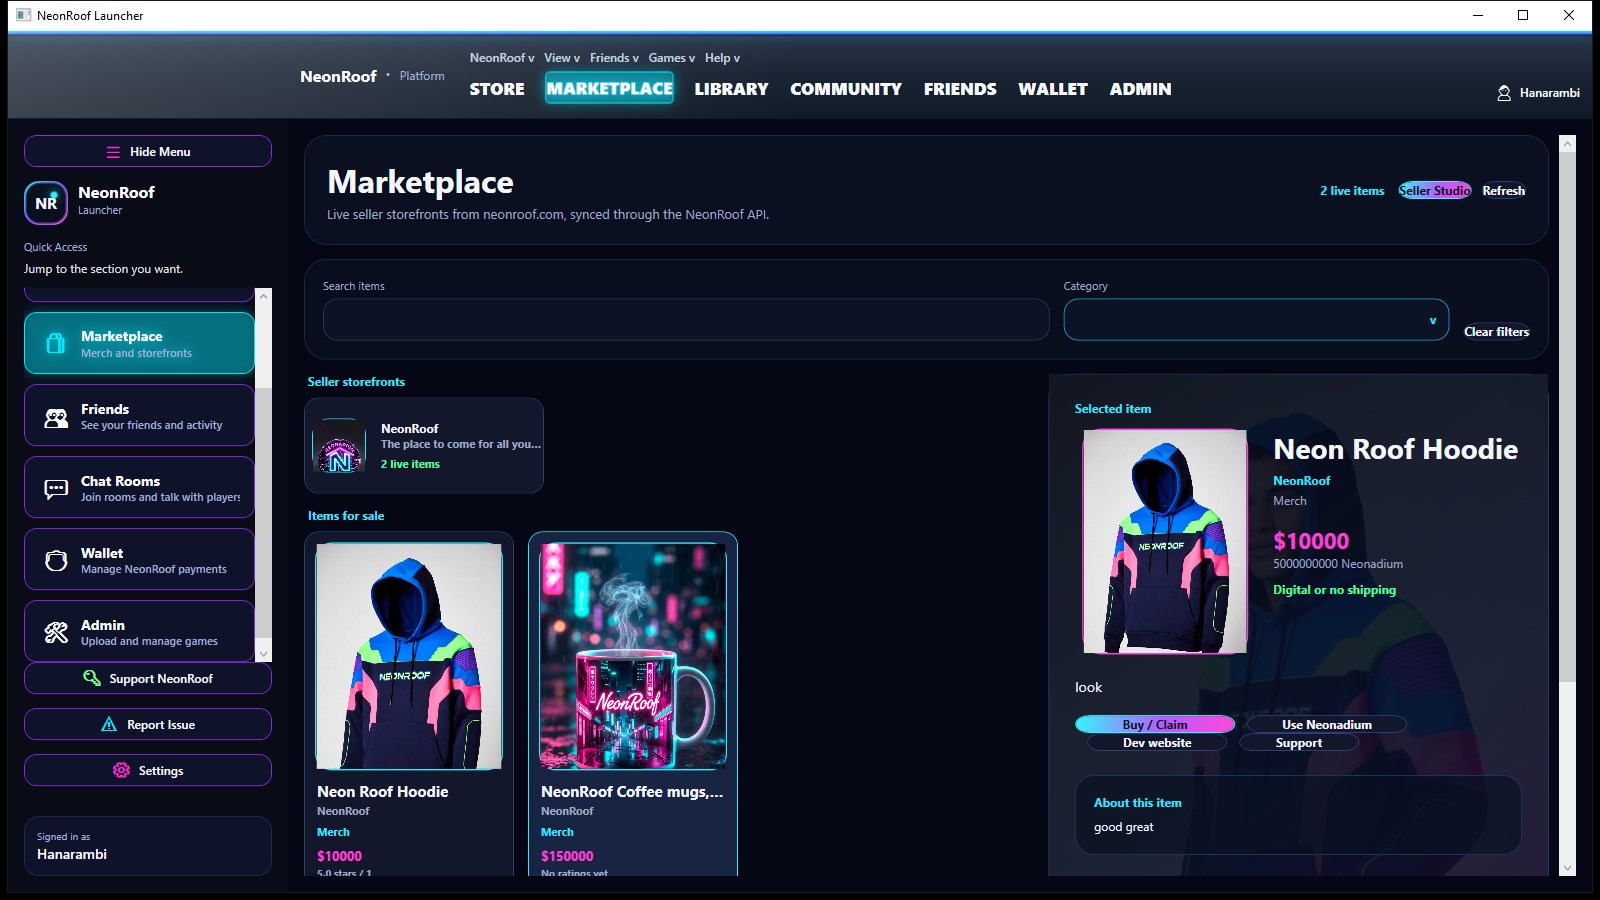Go to the top FRIENDS tab
This screenshot has height=900, width=1600.
click(960, 89)
